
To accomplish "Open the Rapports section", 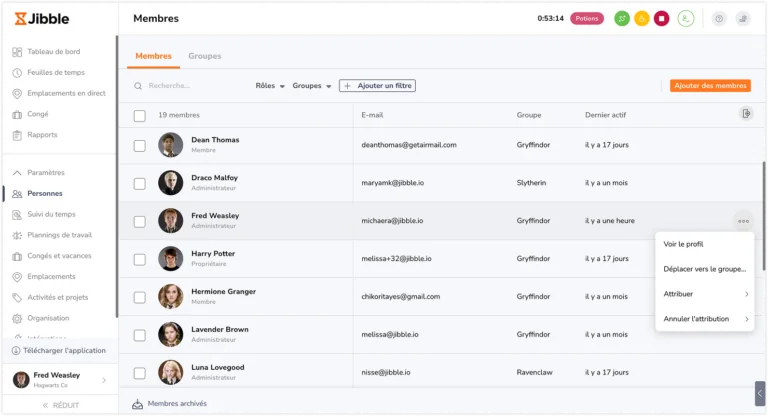I will tap(42, 135).
